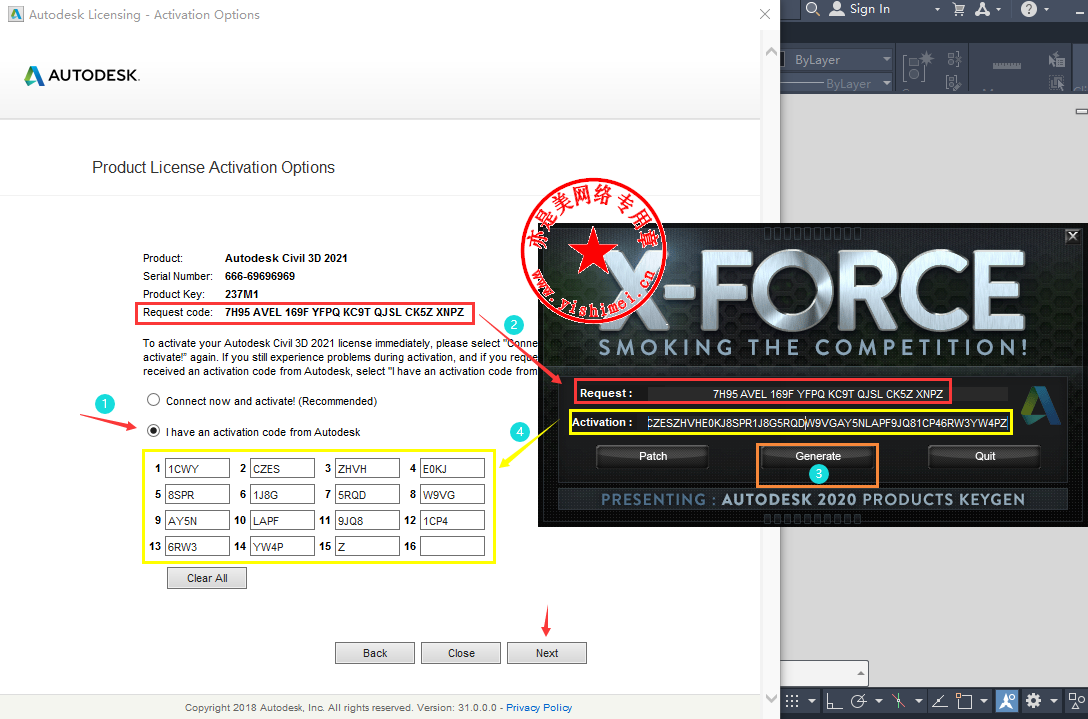Open the Help question mark icon
This screenshot has height=719, width=1088.
1028,9
